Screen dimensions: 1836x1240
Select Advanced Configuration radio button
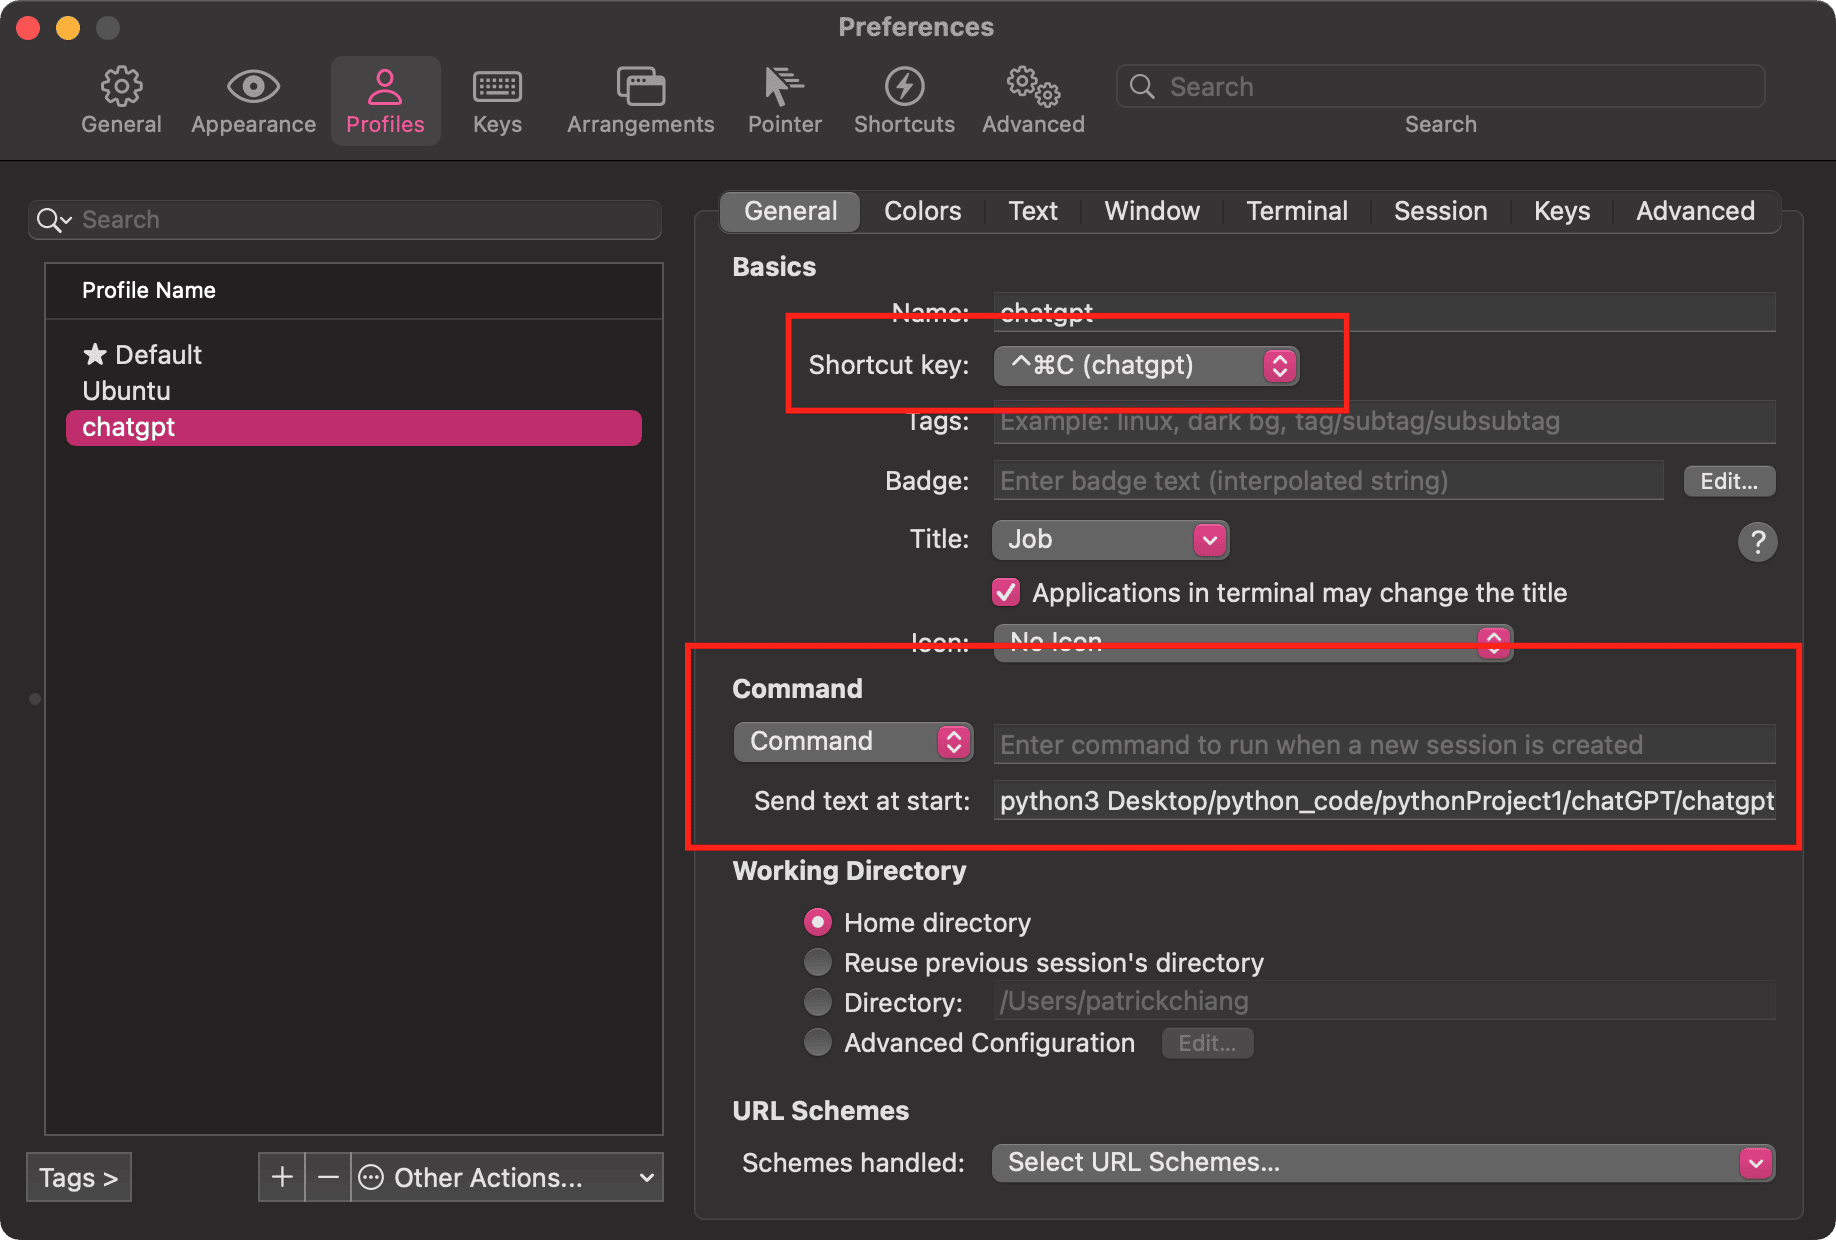tap(818, 1042)
